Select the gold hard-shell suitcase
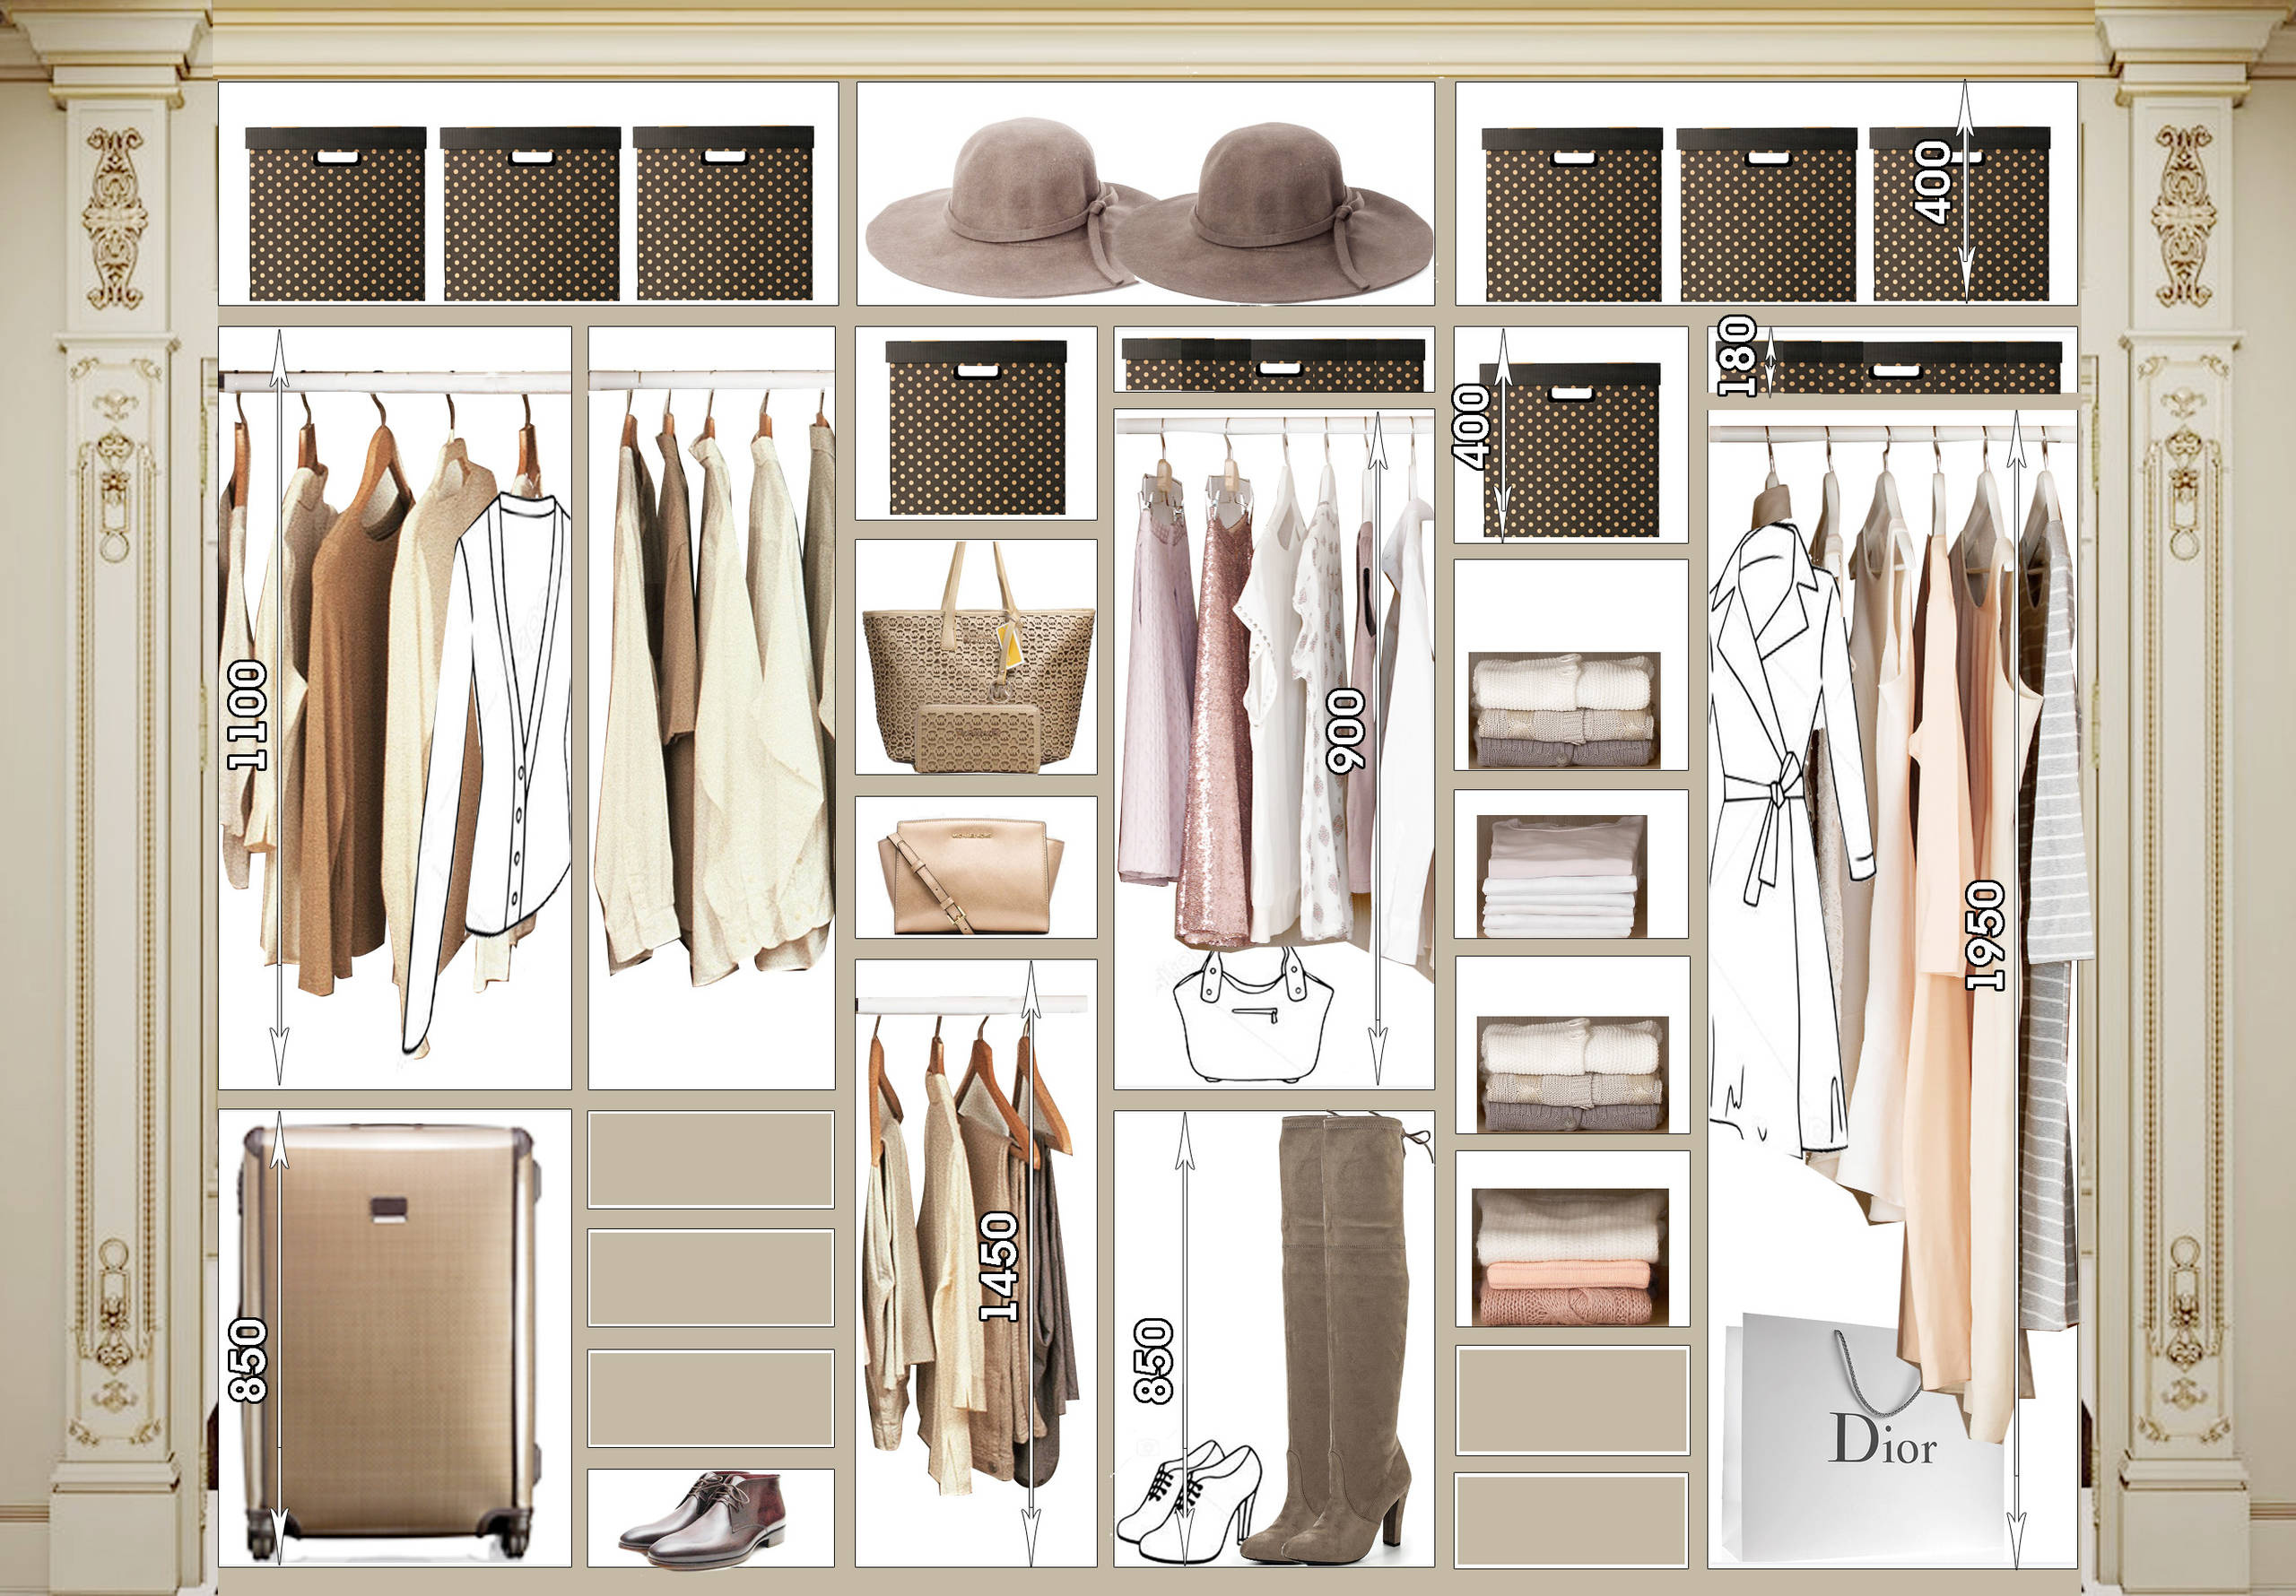 pyautogui.click(x=392, y=1337)
